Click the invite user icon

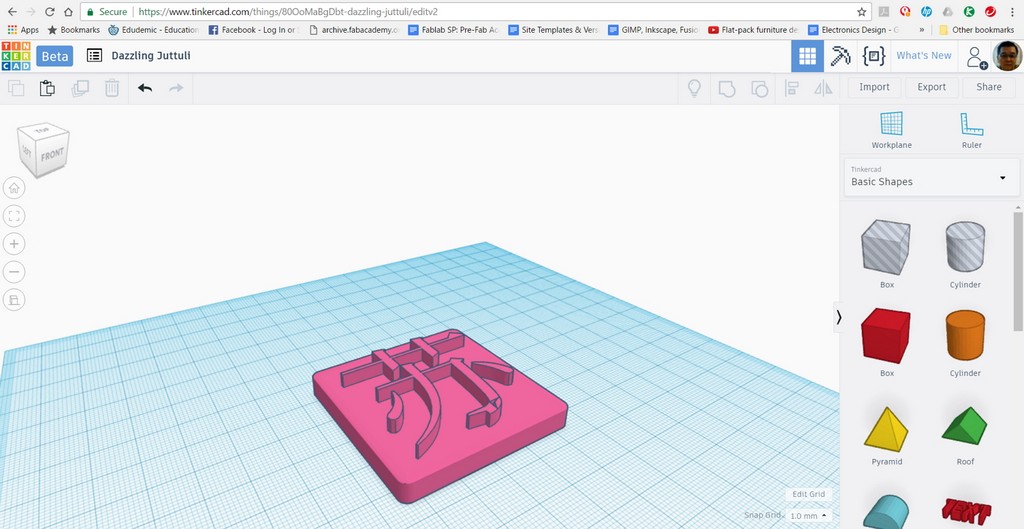click(x=977, y=57)
